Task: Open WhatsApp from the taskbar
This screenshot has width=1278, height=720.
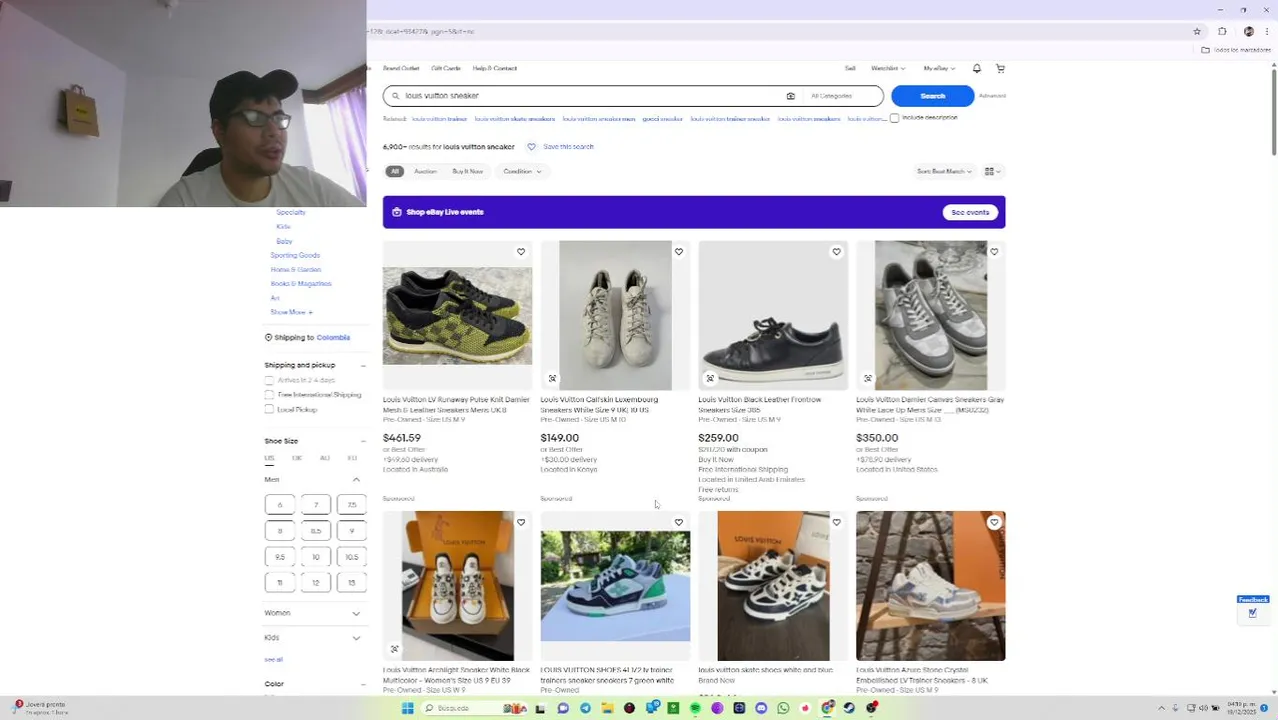Action: tap(783, 708)
